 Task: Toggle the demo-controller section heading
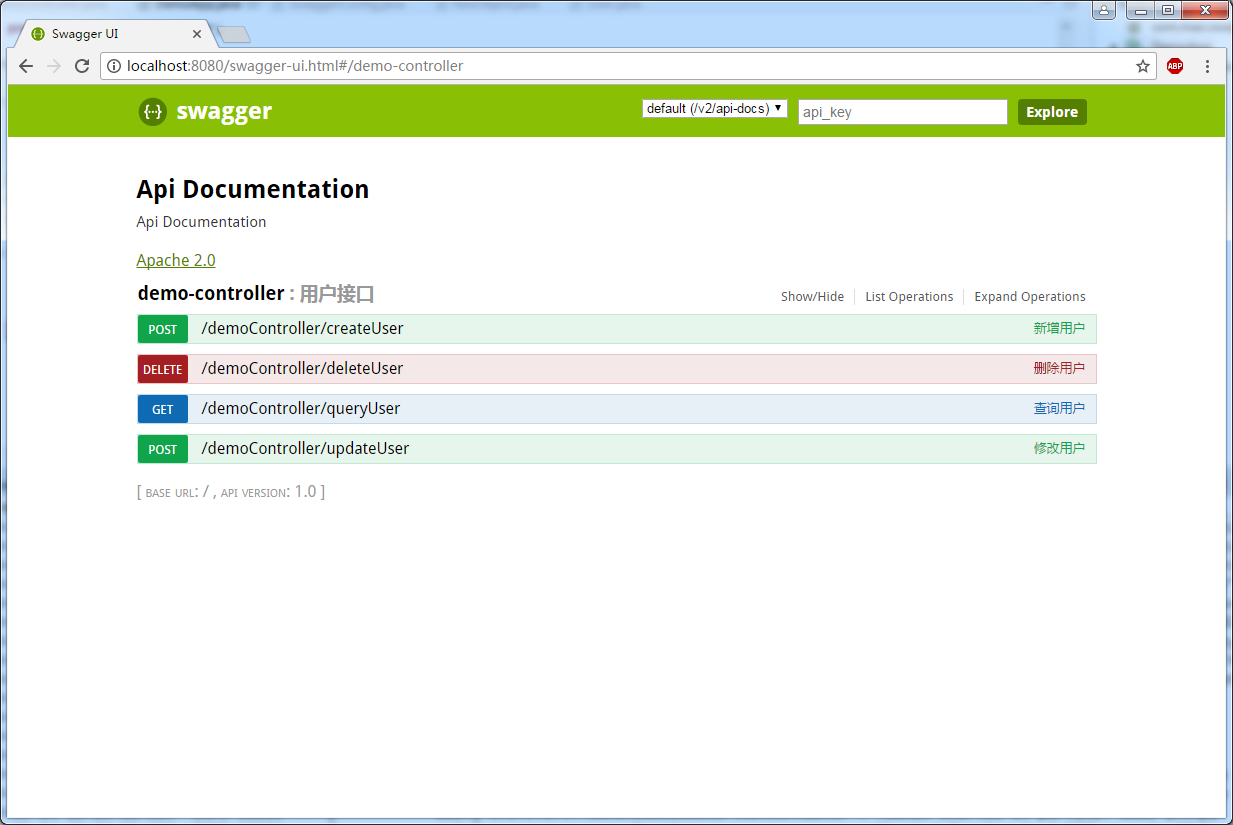[x=211, y=293]
